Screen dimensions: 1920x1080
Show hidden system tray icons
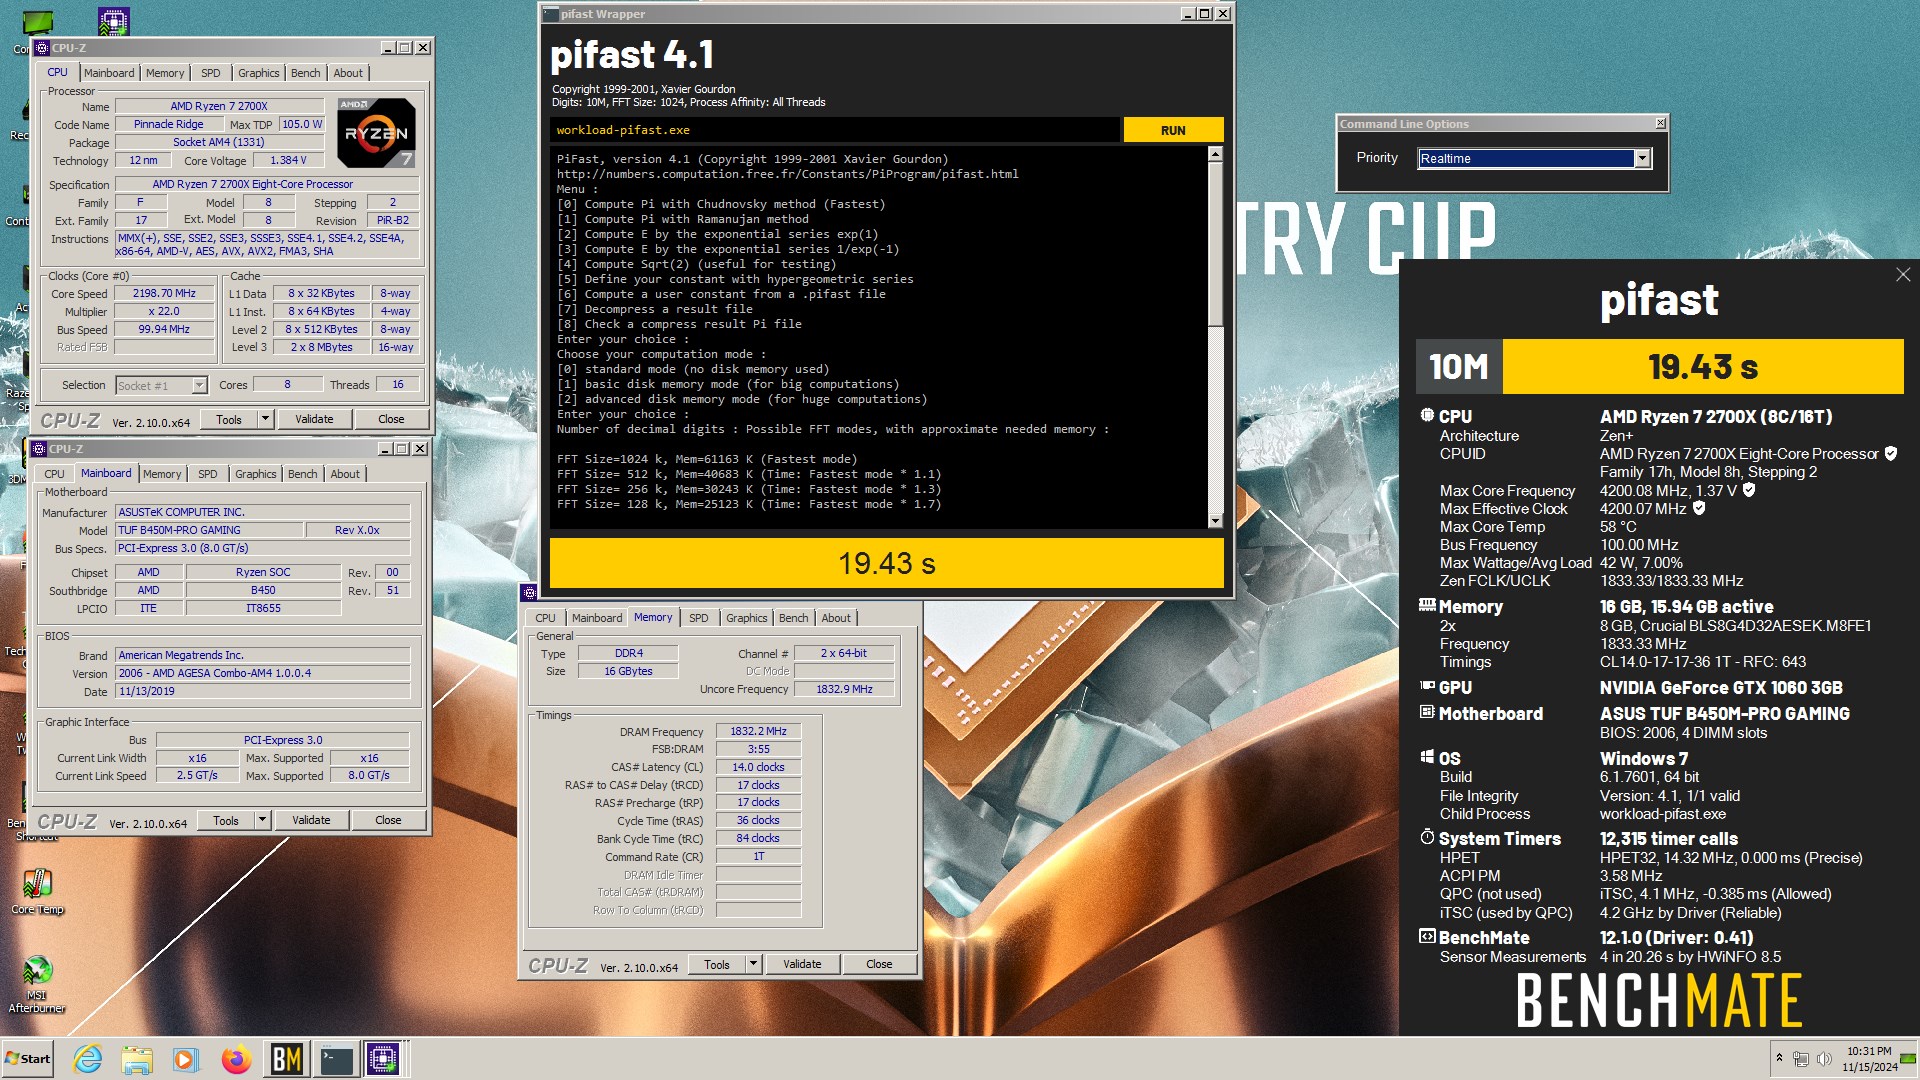click(1779, 1058)
